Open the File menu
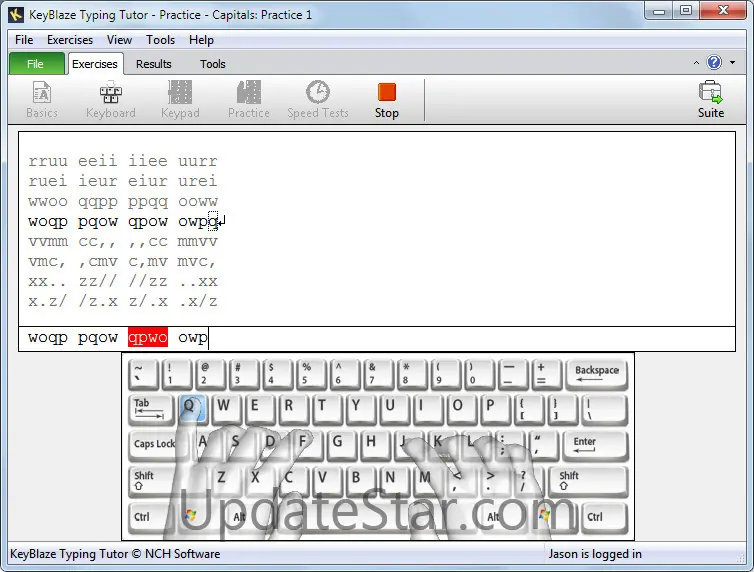The image size is (754, 572). tap(24, 40)
